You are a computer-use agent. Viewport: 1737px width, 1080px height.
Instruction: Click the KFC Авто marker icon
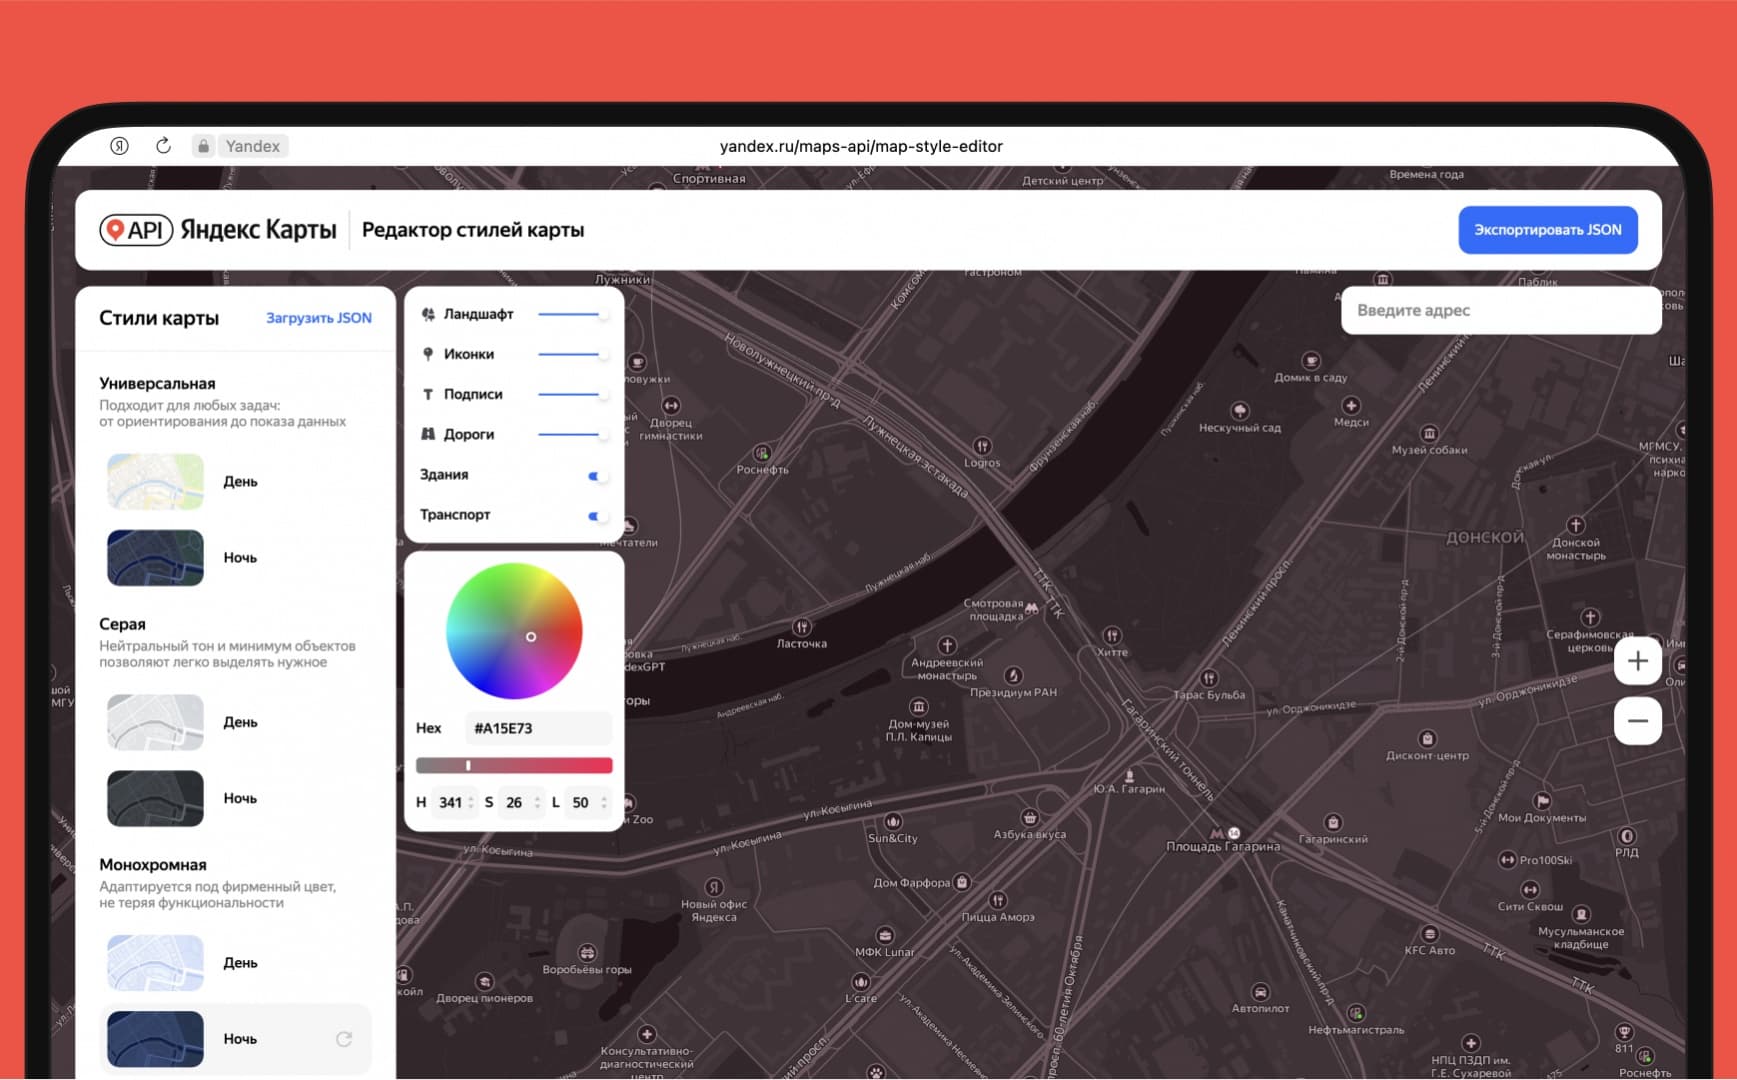coord(1430,934)
